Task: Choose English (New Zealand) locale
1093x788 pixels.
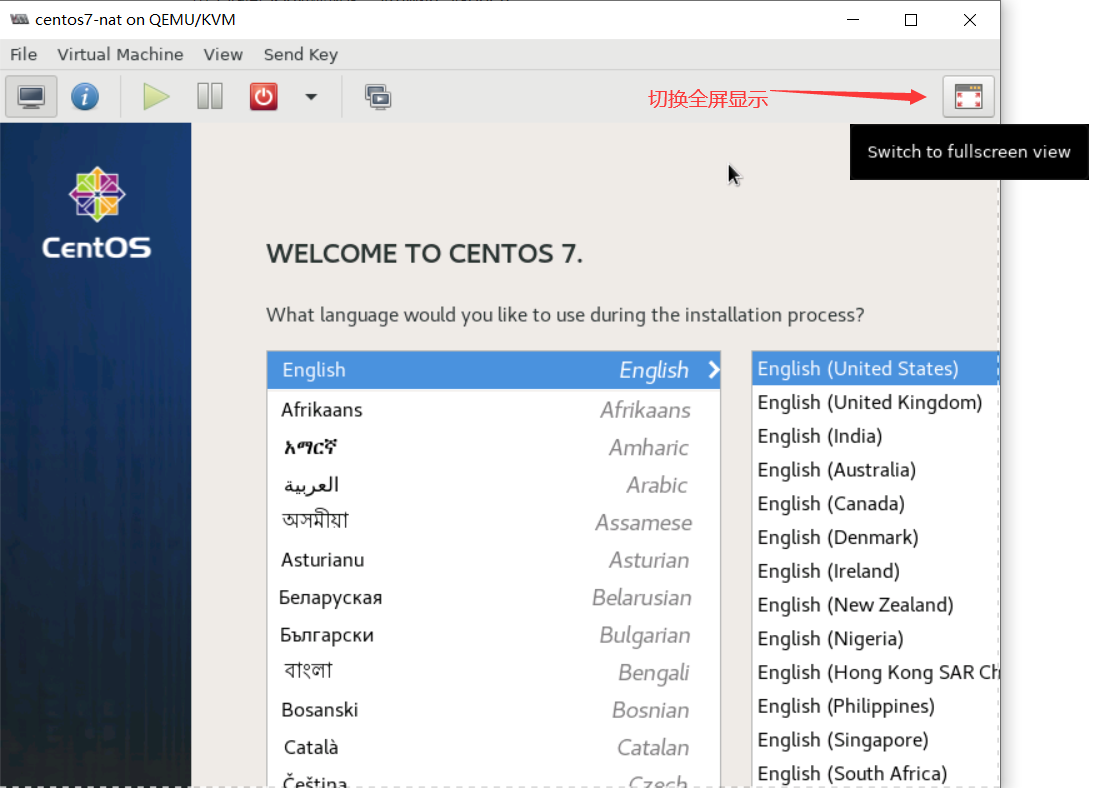Action: [876, 605]
